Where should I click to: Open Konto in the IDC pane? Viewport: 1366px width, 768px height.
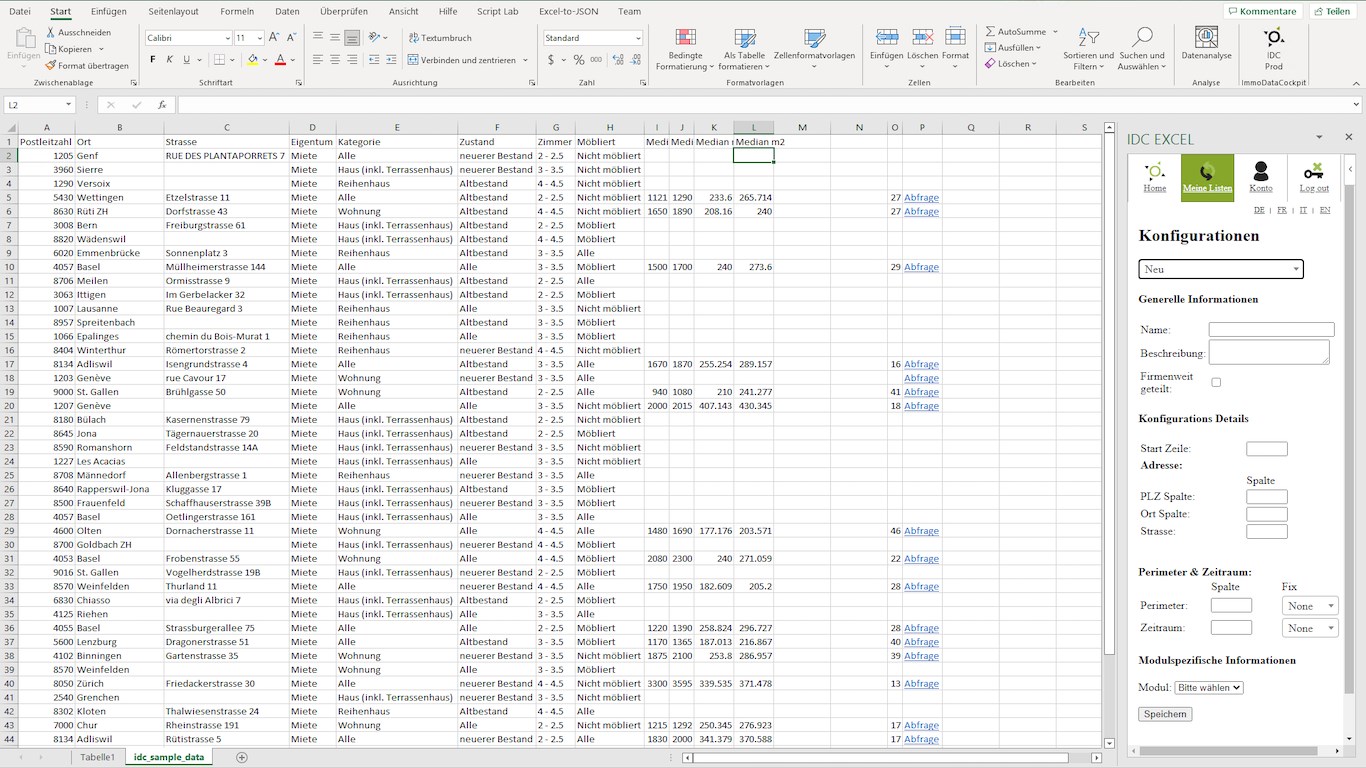tap(1261, 178)
